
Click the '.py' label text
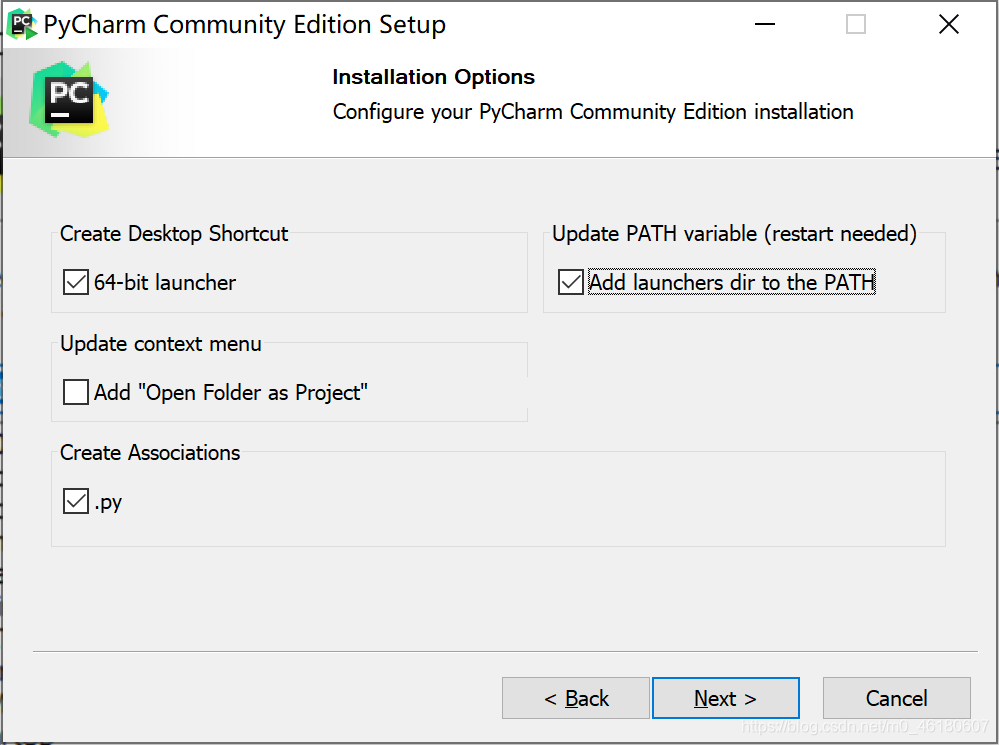pos(108,502)
